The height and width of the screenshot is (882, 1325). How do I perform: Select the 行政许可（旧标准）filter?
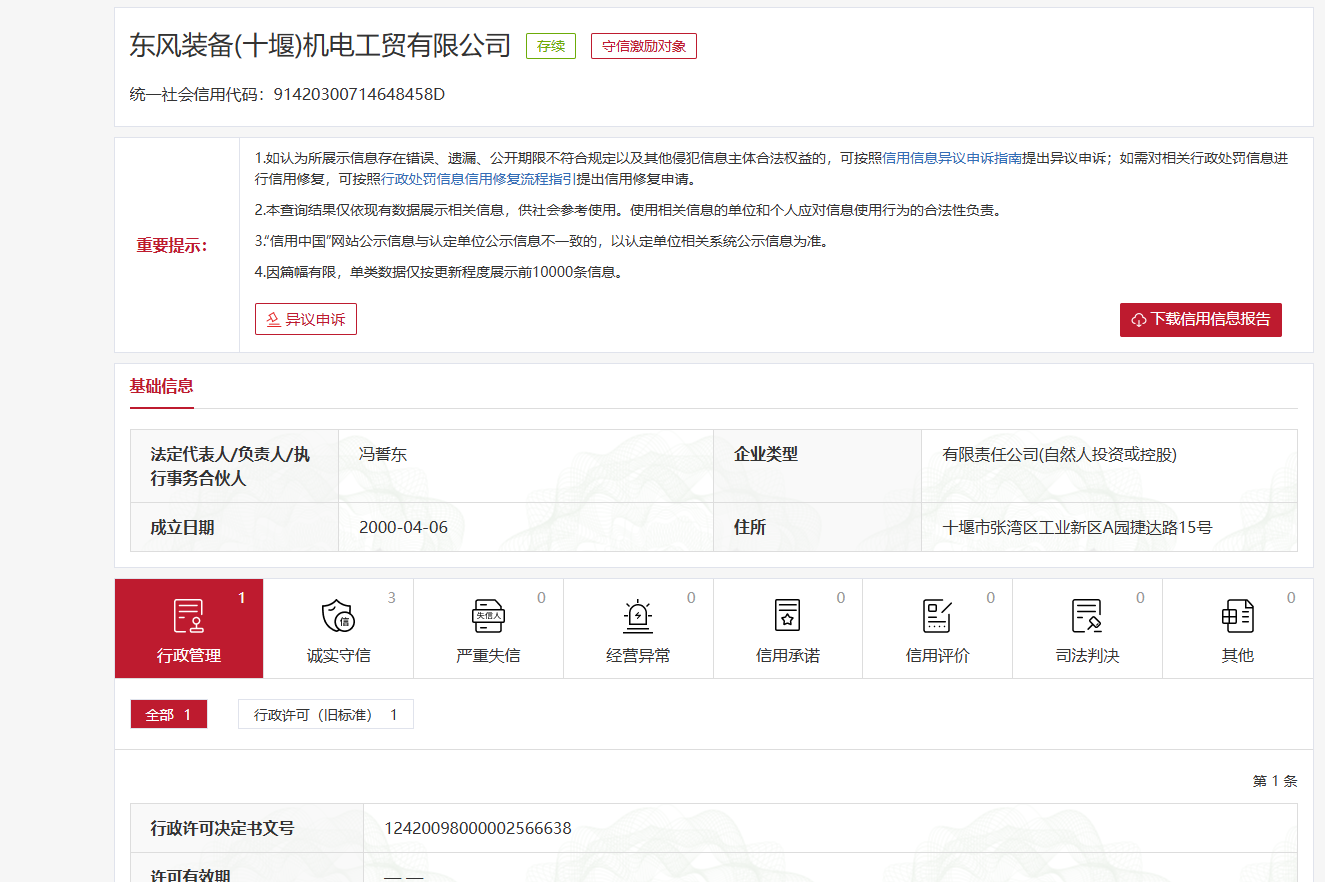click(x=325, y=715)
